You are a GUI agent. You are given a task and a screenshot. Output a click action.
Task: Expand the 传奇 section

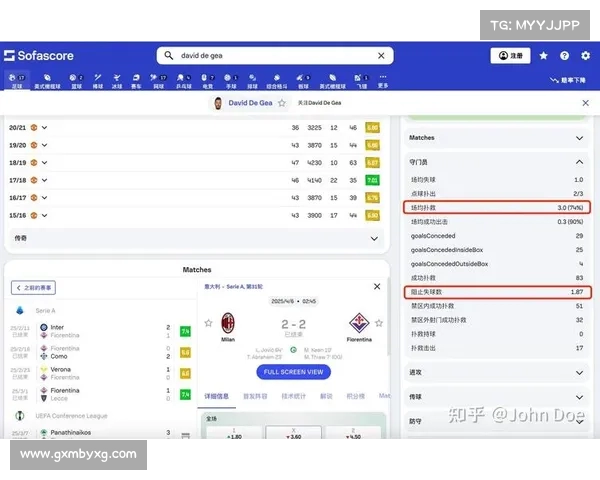coord(197,238)
